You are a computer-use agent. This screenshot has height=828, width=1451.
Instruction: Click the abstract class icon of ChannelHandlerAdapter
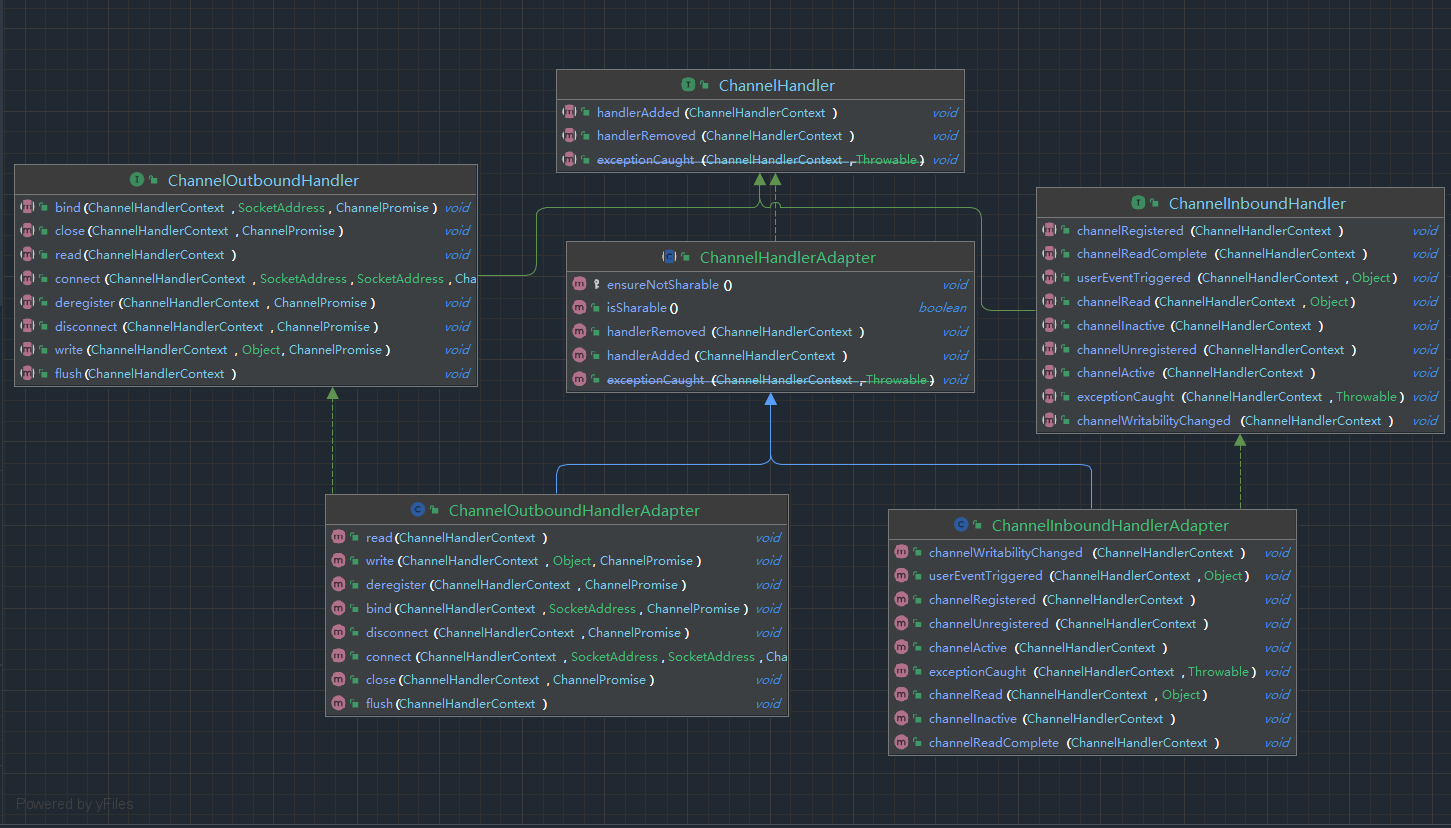pyautogui.click(x=669, y=257)
